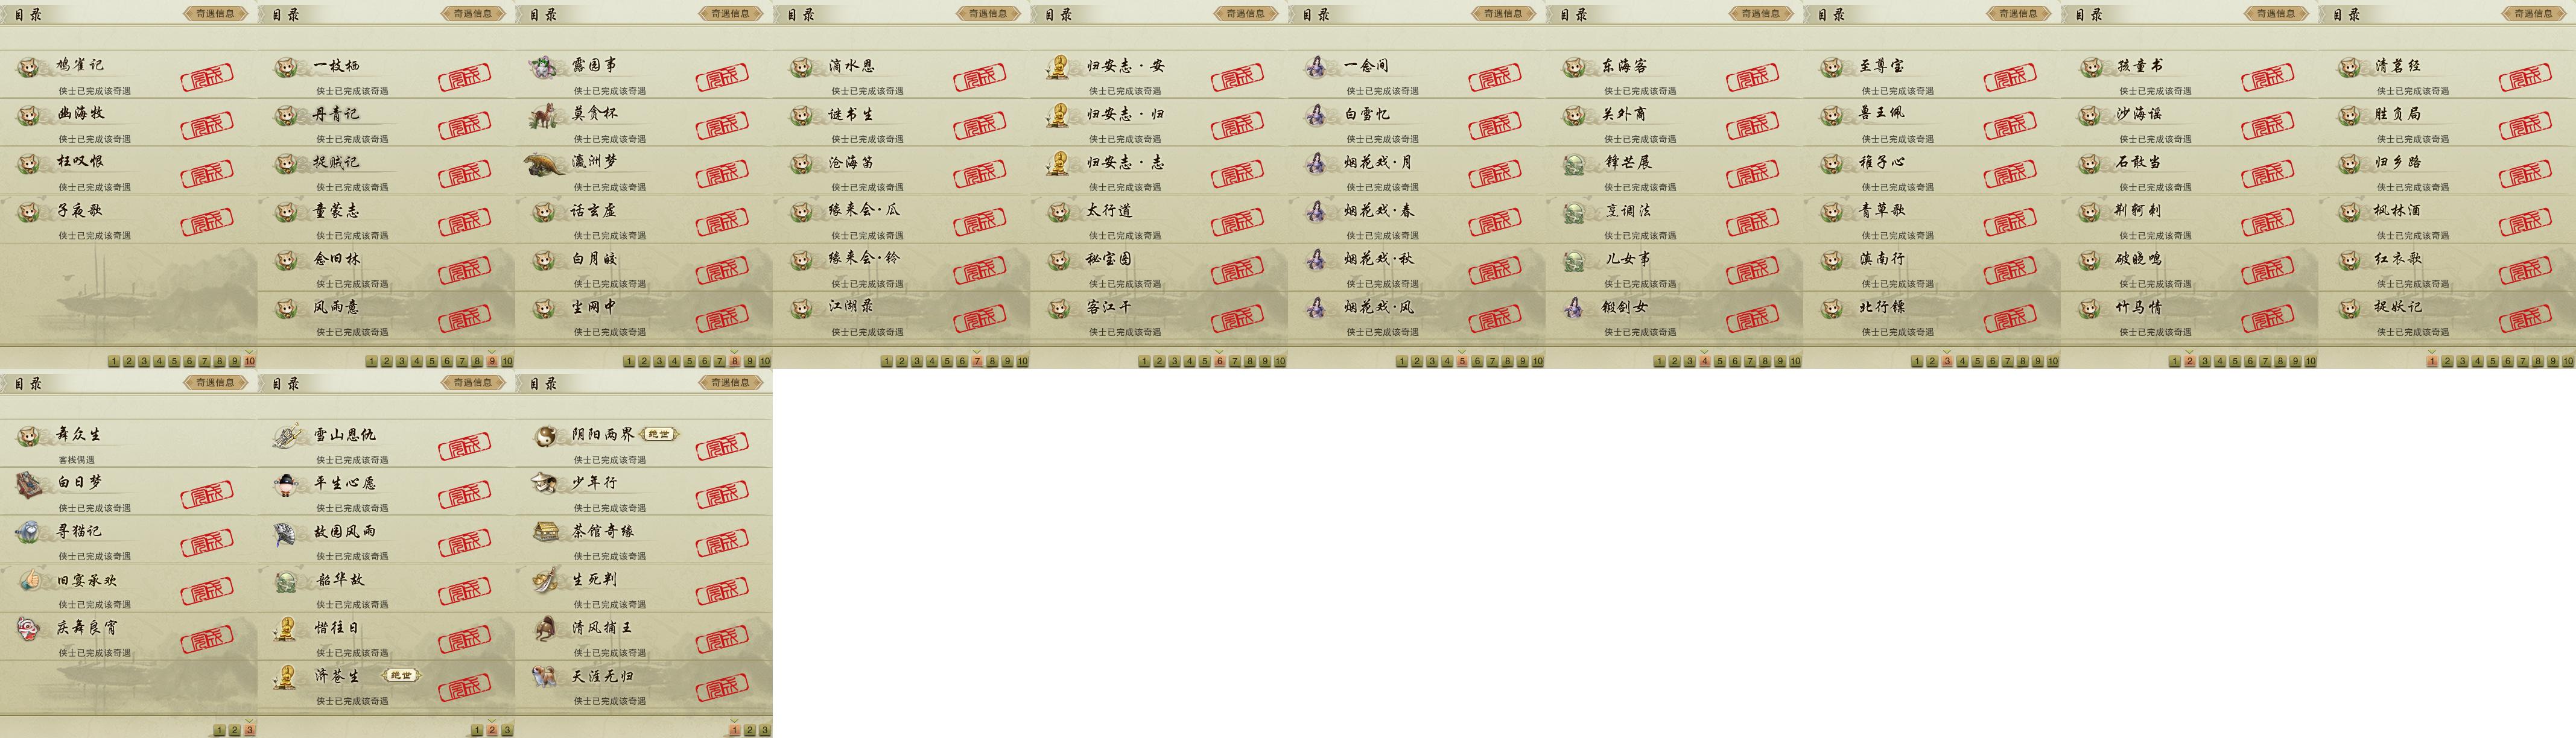Select the straw-hat figure icon for 少年行
2576x738 pixels.
tap(545, 484)
